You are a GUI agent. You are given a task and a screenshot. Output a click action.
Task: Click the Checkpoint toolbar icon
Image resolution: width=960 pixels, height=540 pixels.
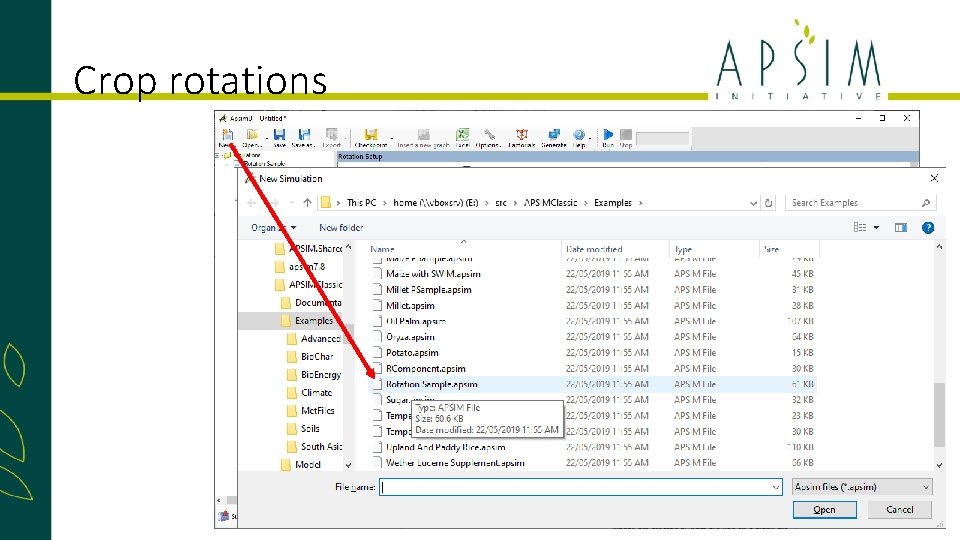(x=371, y=135)
